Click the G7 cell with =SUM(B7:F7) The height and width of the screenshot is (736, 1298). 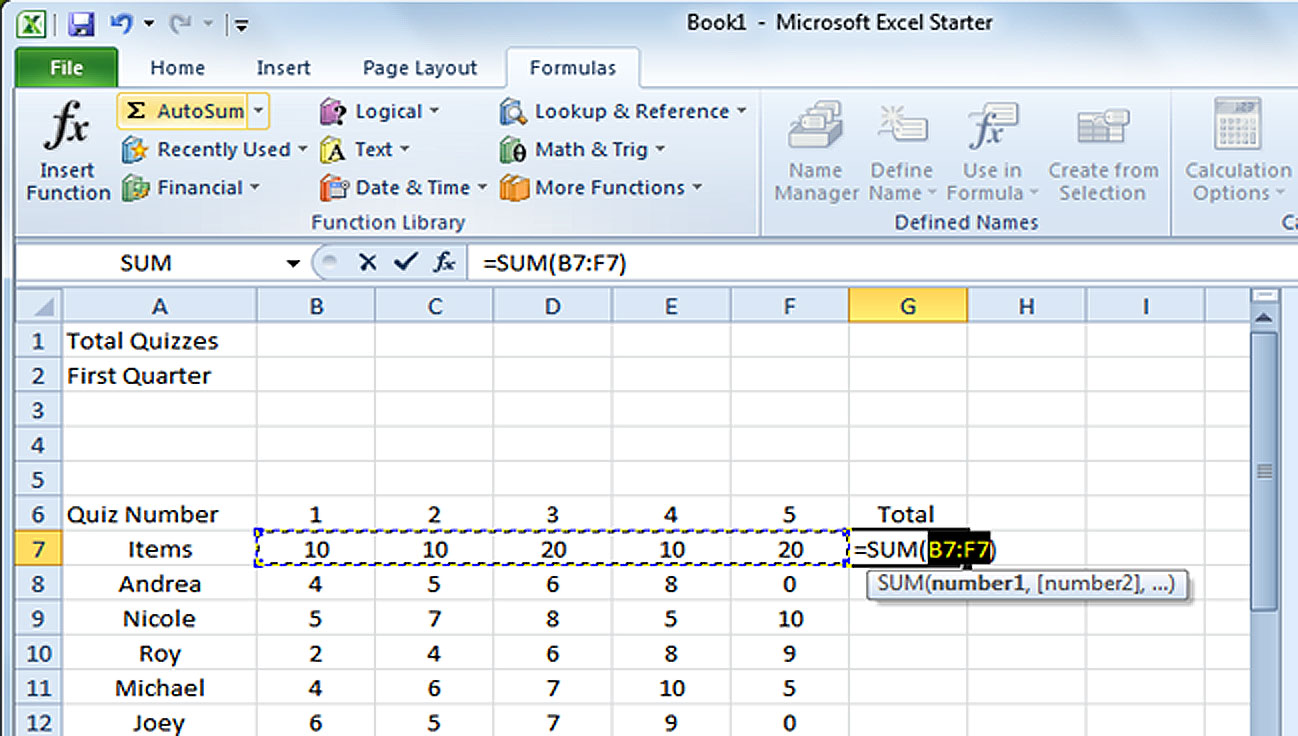908,549
